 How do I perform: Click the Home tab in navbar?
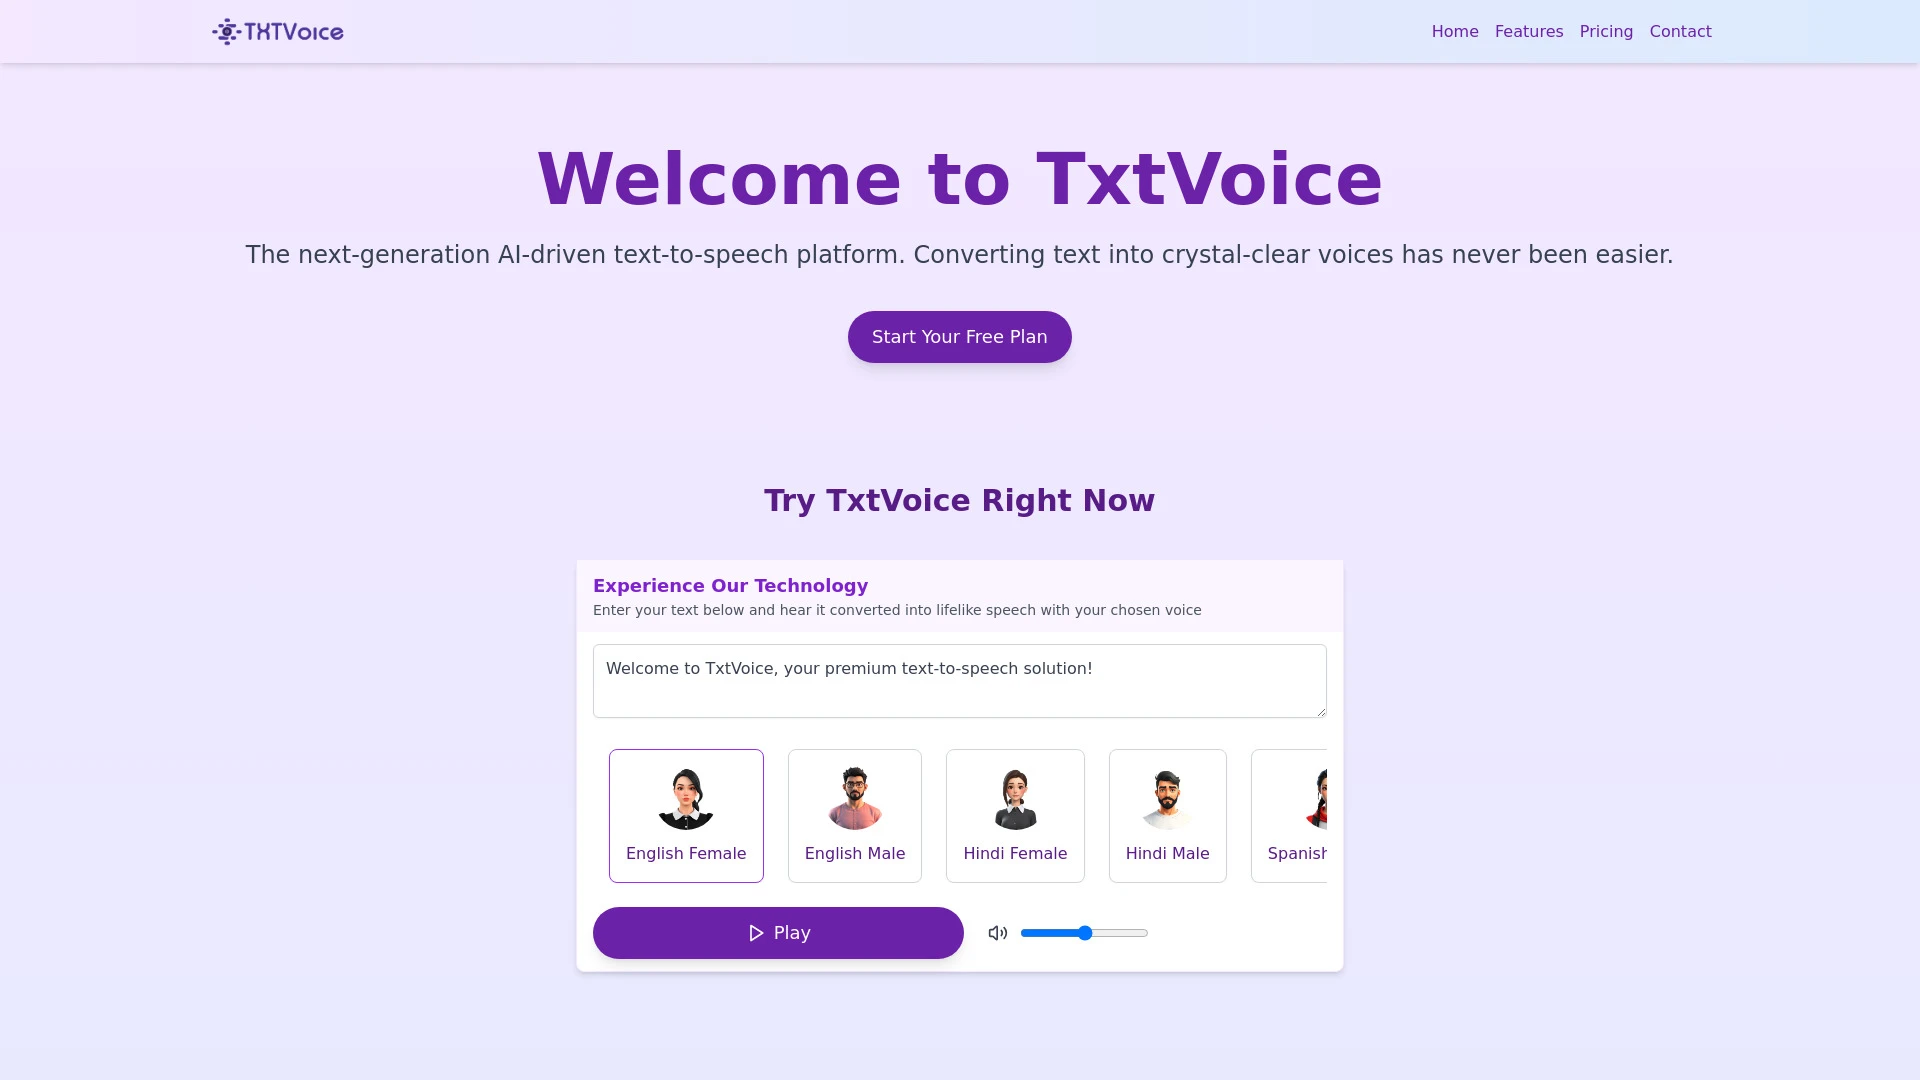(1455, 32)
